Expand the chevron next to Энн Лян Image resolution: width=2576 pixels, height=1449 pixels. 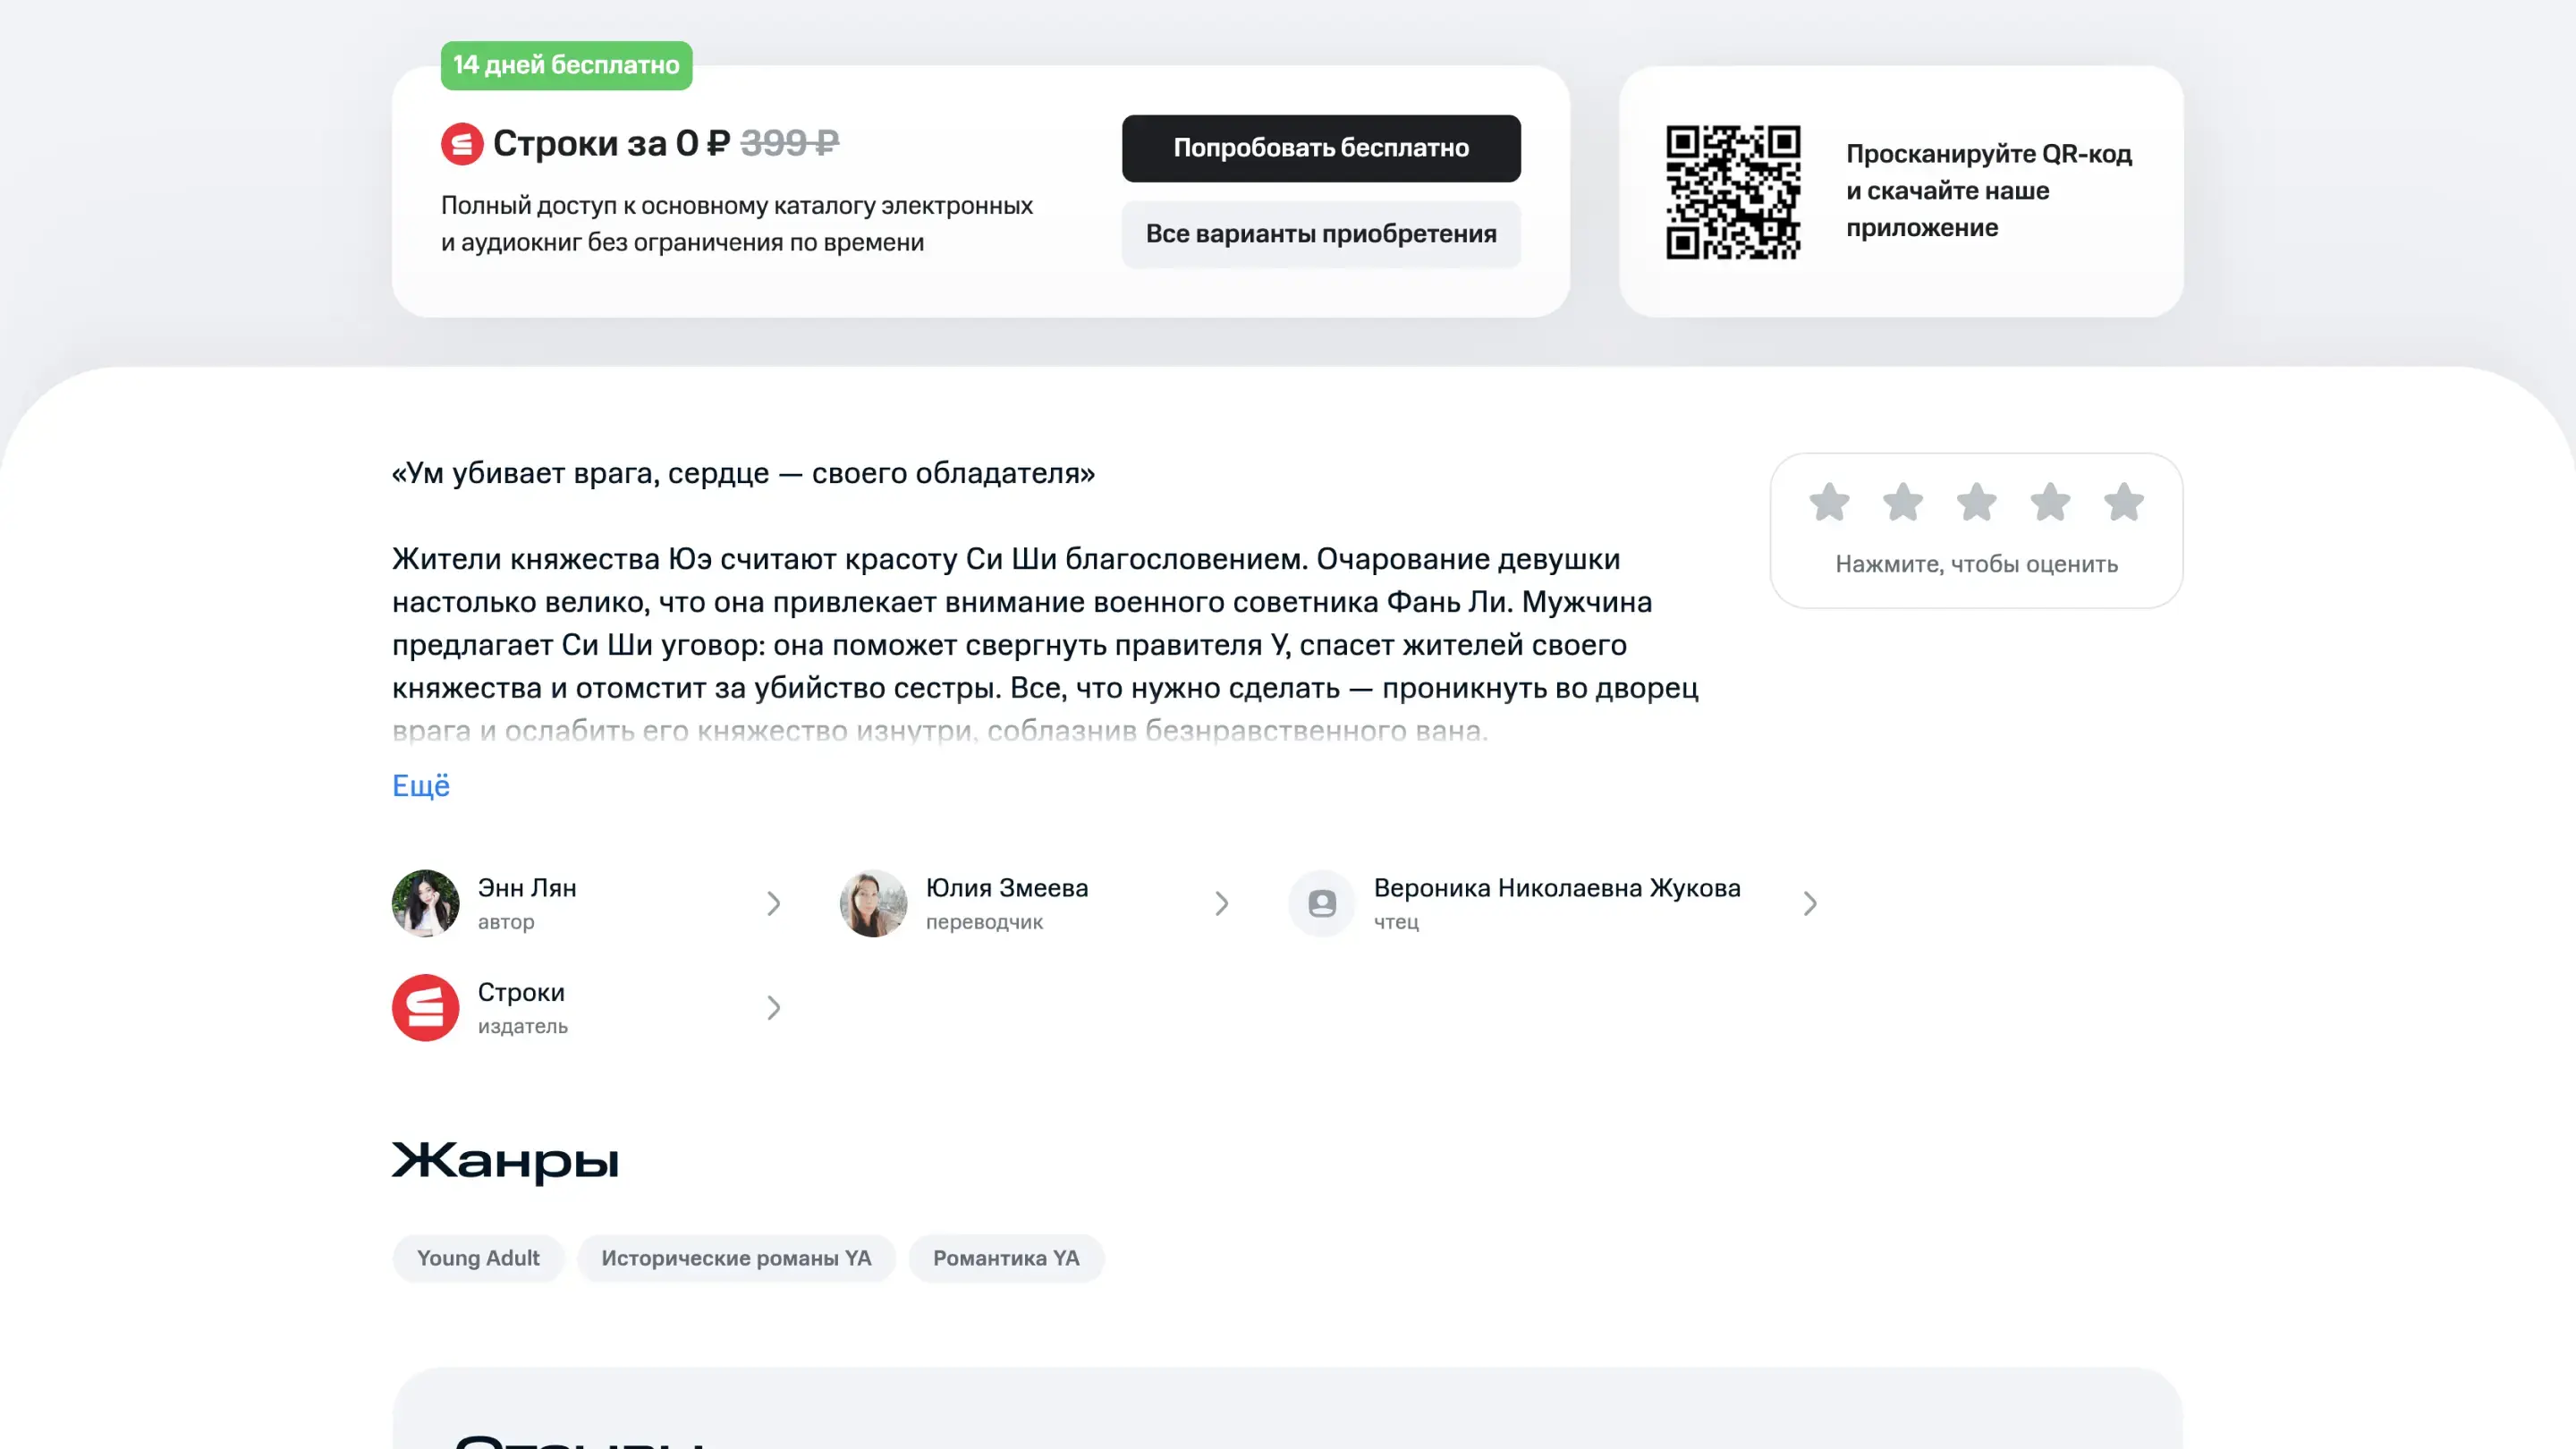[x=773, y=904]
